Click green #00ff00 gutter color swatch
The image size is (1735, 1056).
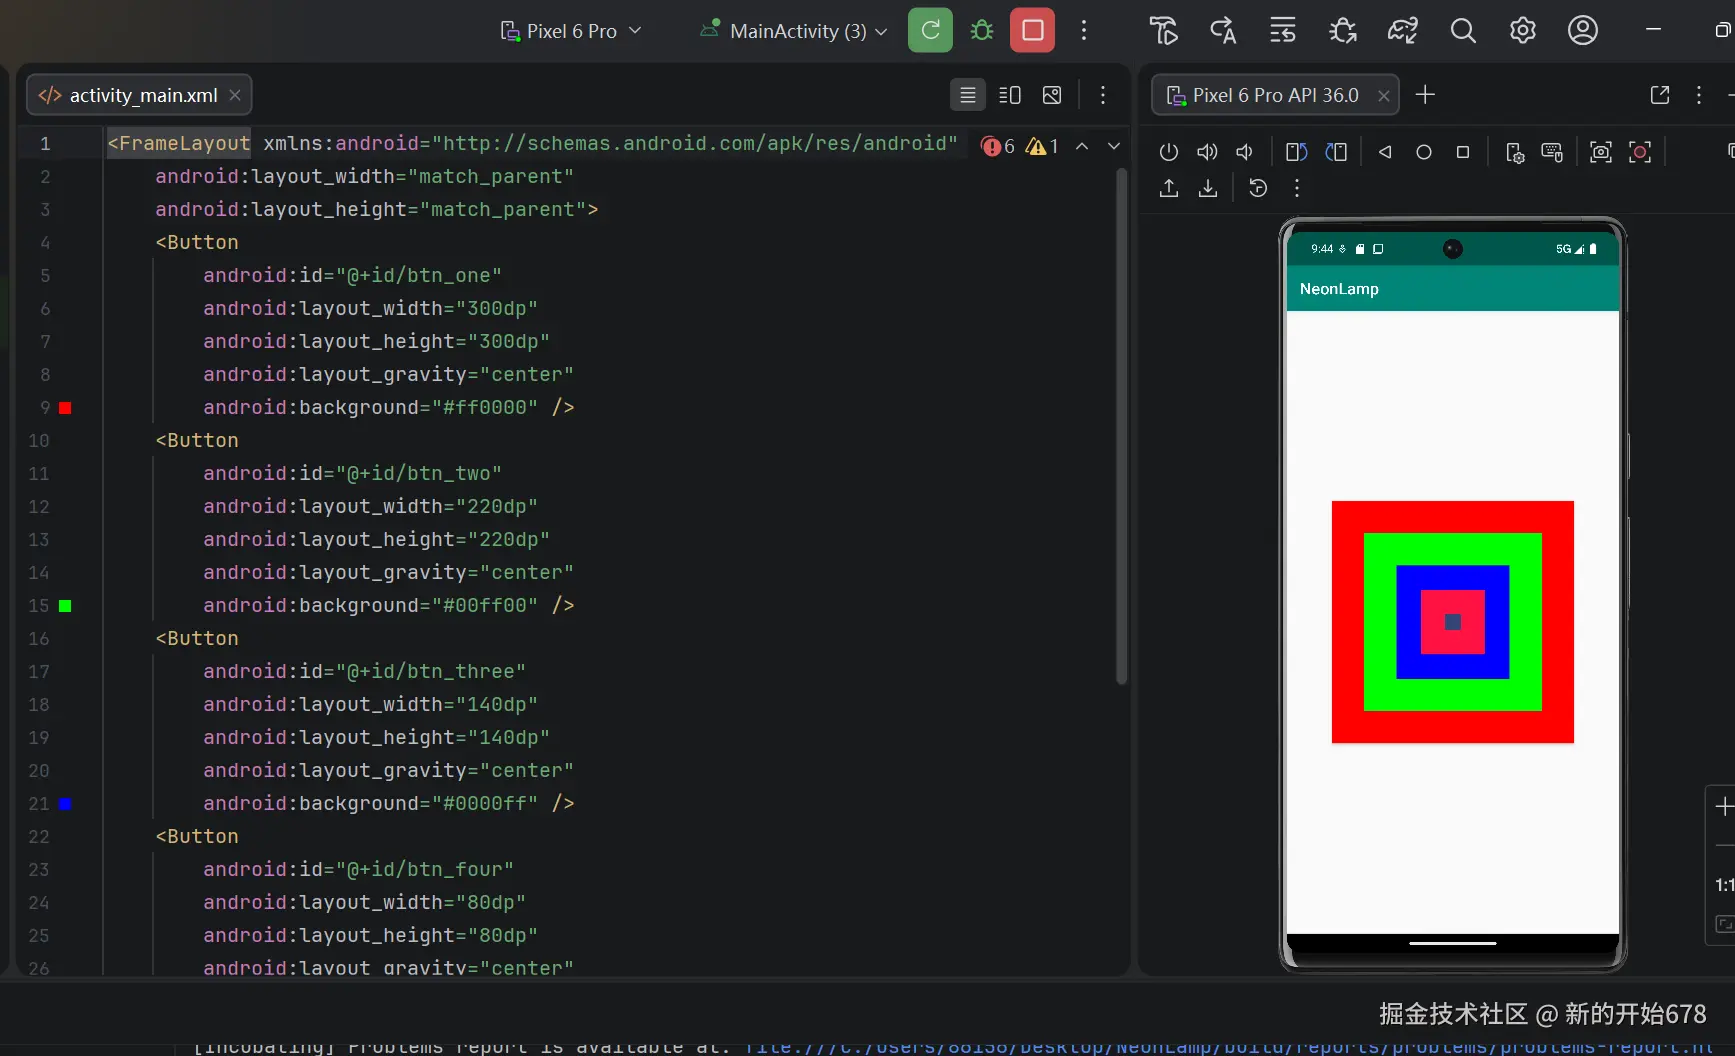(65, 606)
